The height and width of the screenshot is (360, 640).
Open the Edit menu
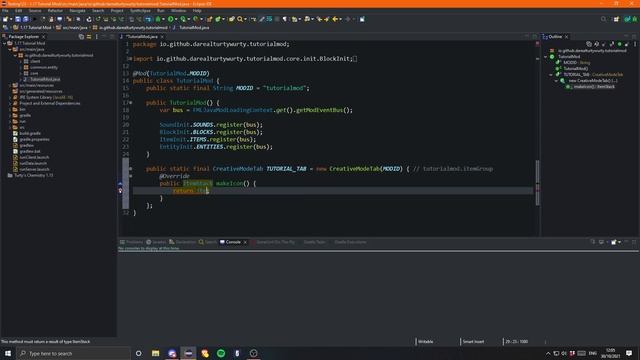click(x=19, y=11)
